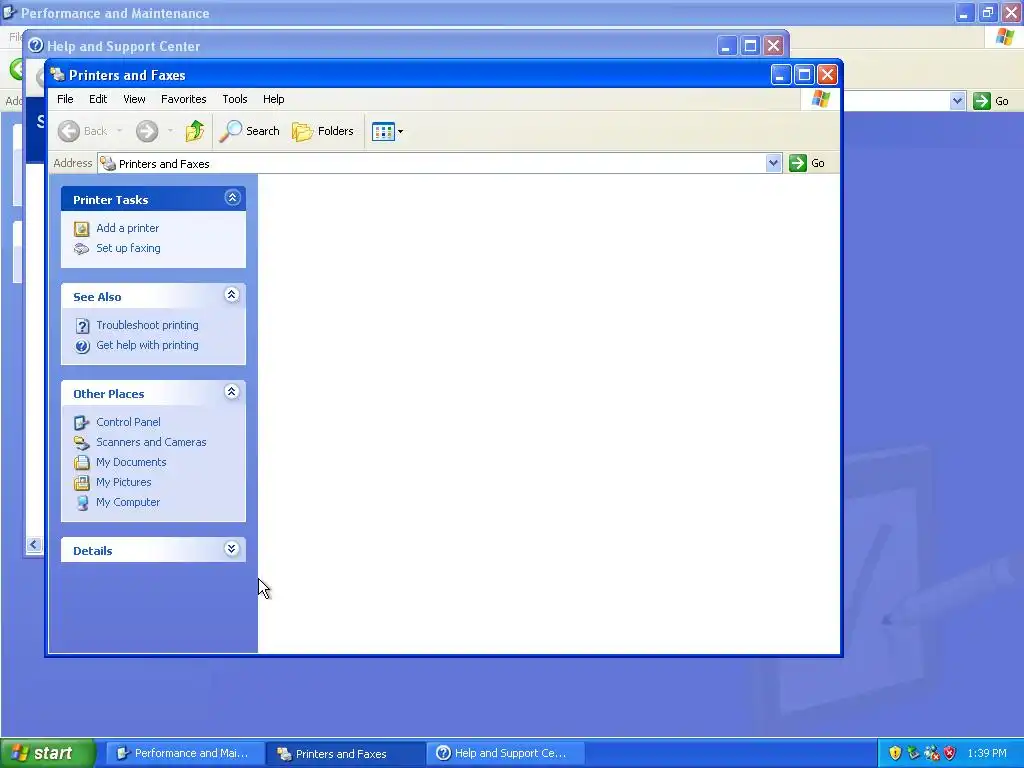Click the Start button
Image resolution: width=1024 pixels, height=768 pixels.
pos(48,753)
